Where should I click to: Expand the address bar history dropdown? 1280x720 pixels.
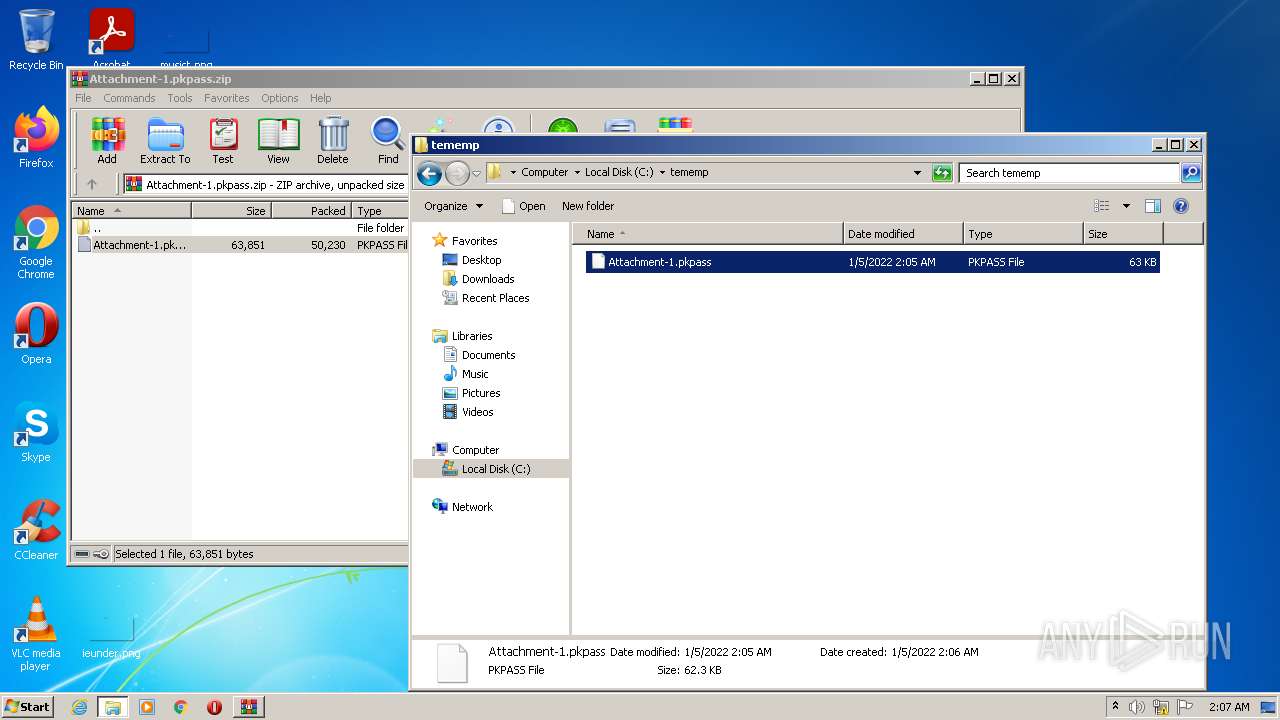[x=917, y=173]
